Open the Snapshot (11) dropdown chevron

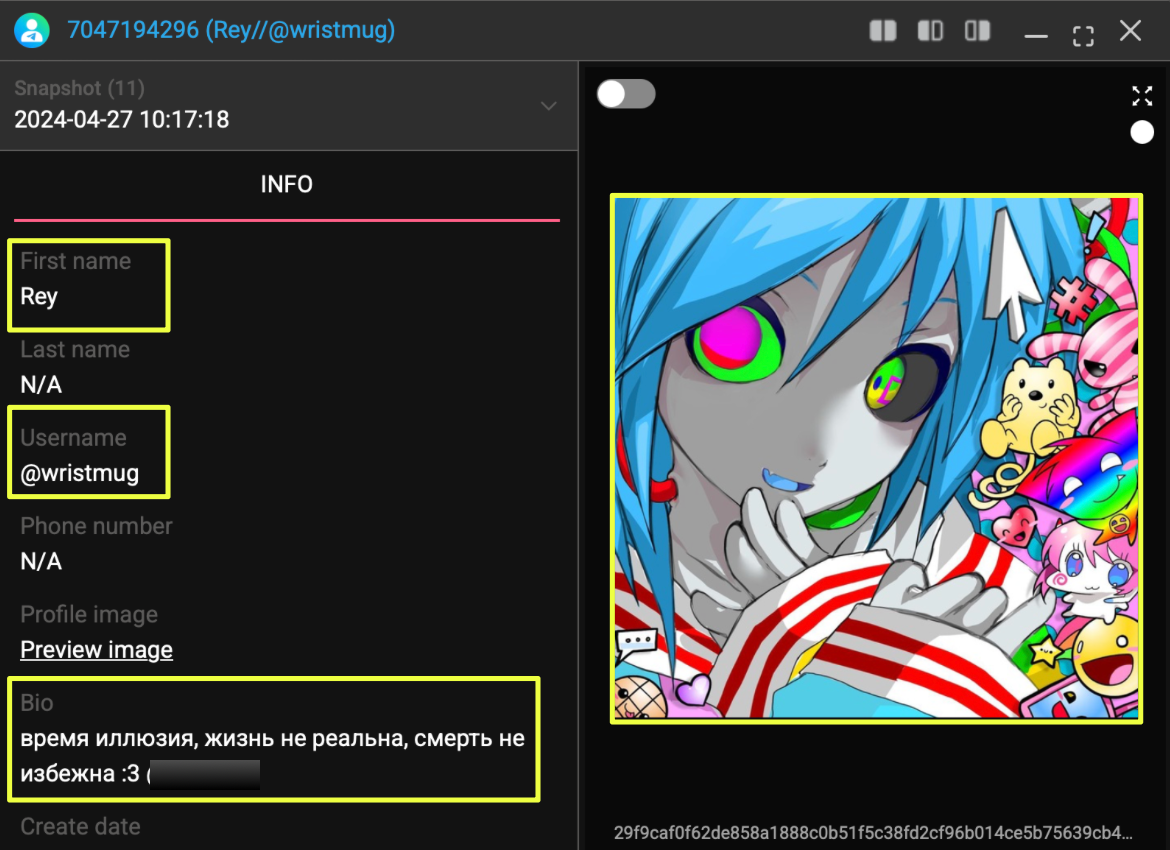[x=548, y=106]
